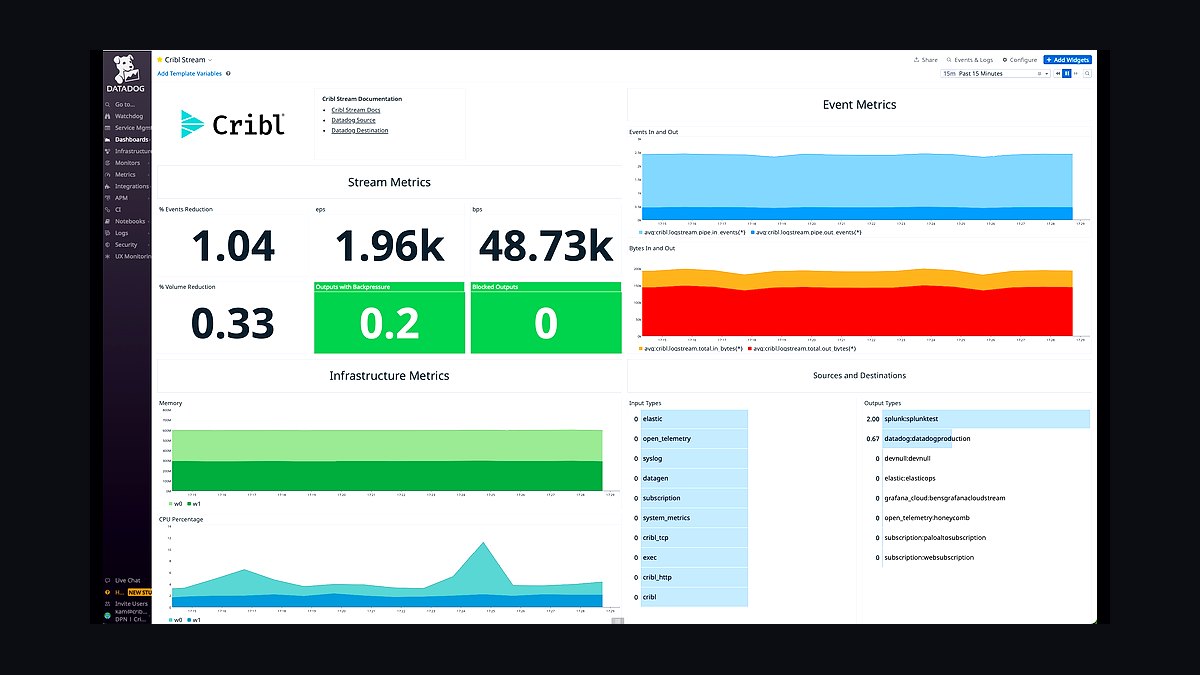The image size is (1200, 675).
Task: Open Watchdog from the sidebar
Action: tap(124, 116)
